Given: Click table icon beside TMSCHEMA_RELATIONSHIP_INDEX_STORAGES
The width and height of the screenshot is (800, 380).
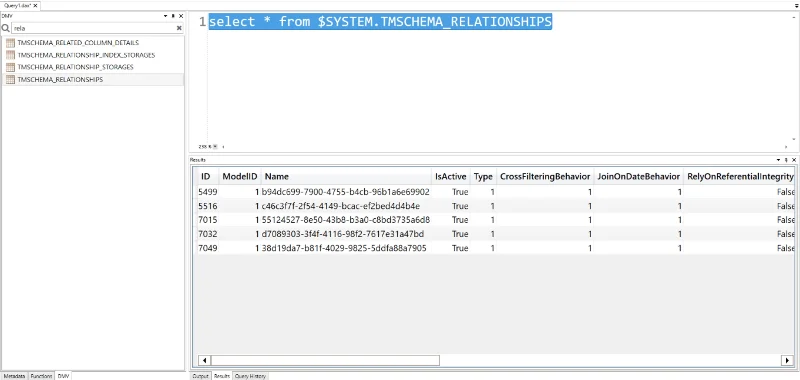Looking at the screenshot, I should pos(10,55).
